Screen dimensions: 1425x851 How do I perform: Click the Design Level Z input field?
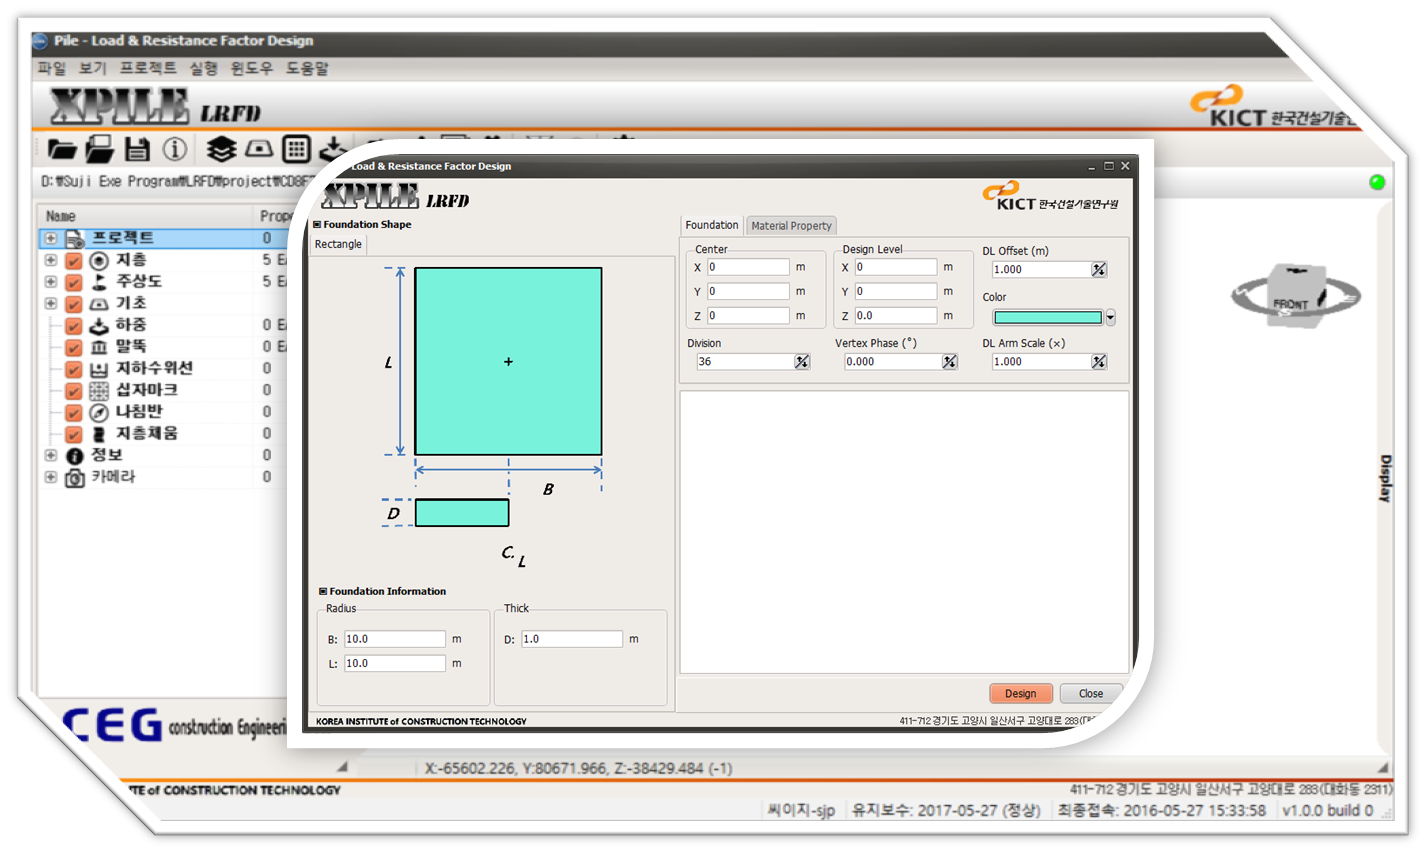[x=896, y=315]
